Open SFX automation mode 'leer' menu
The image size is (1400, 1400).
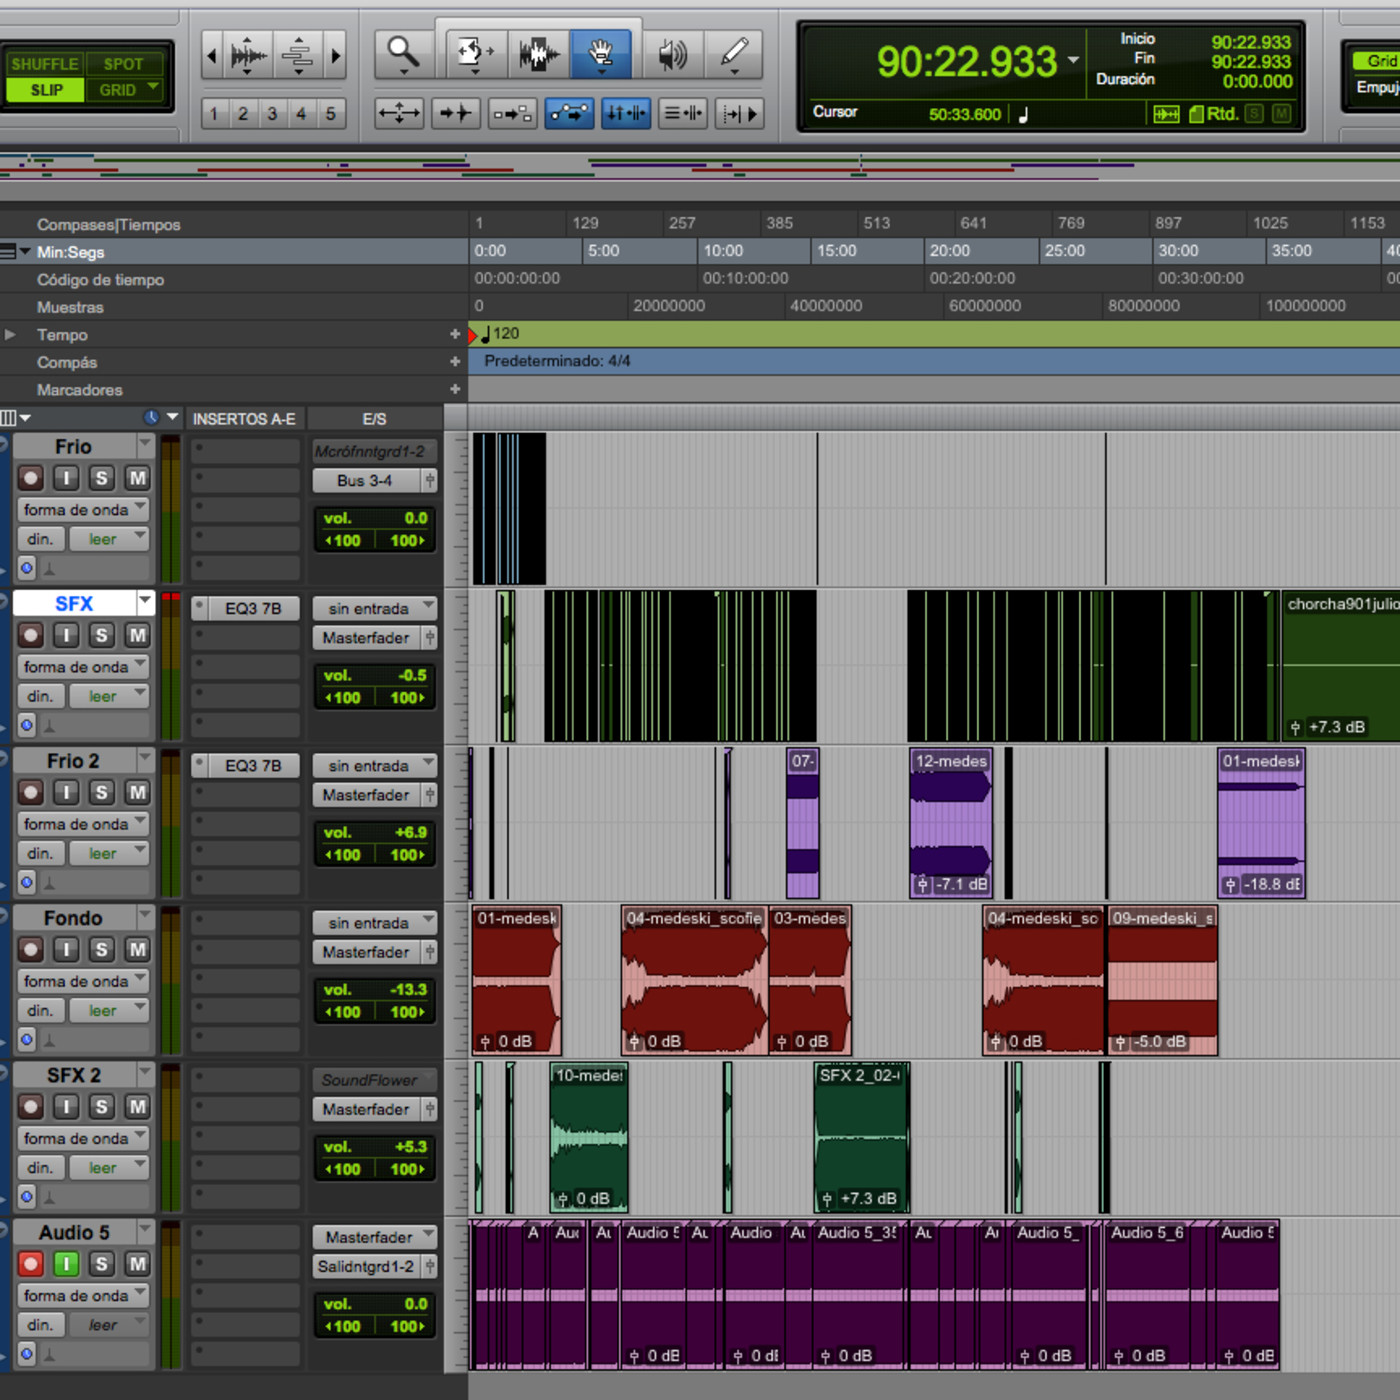click(x=110, y=696)
